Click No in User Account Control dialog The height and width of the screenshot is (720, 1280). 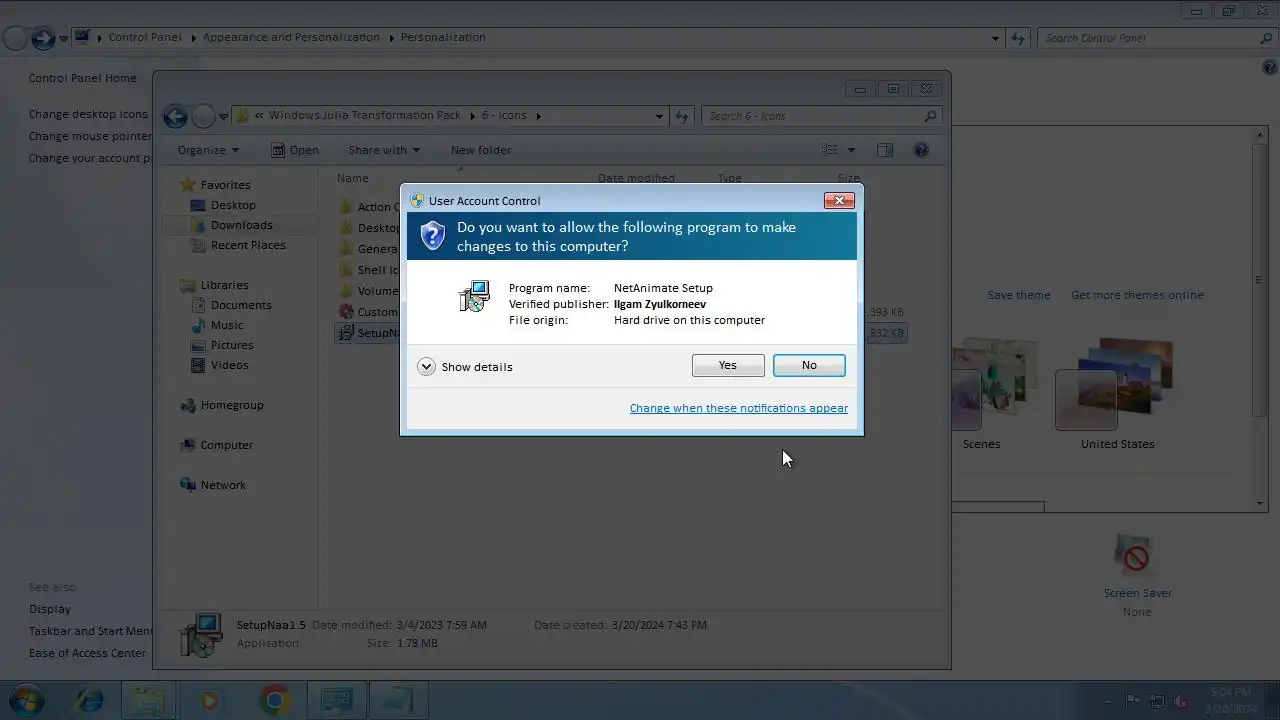tap(809, 366)
